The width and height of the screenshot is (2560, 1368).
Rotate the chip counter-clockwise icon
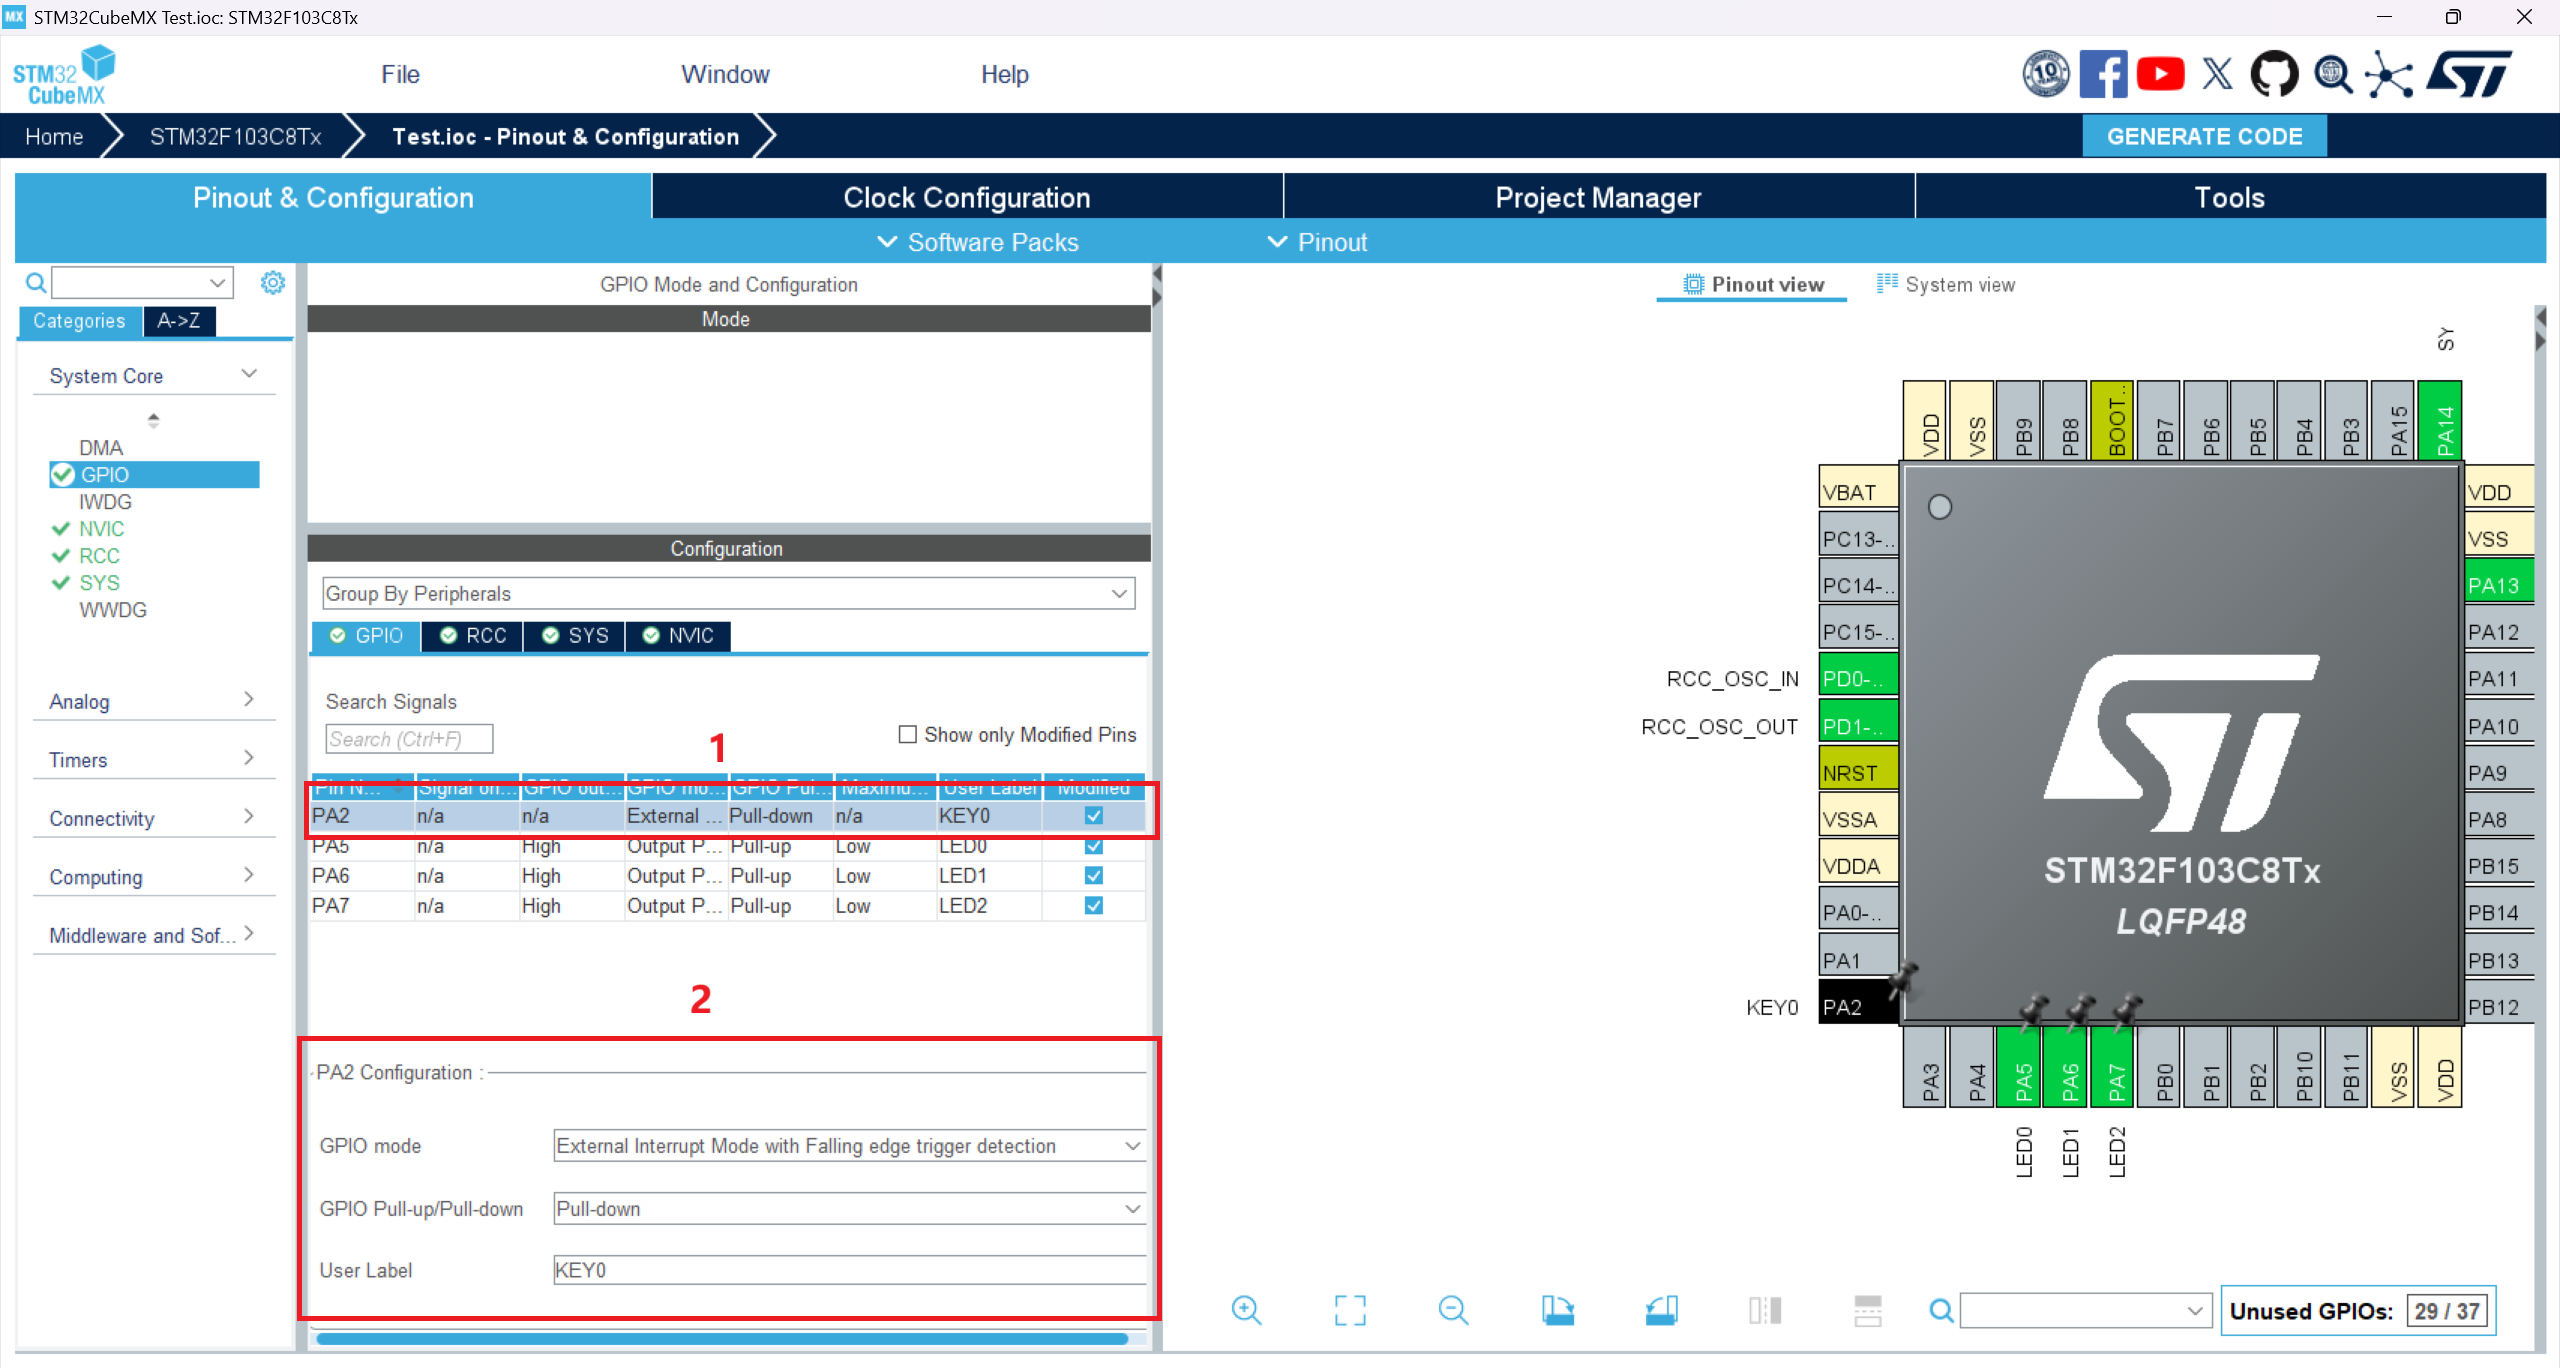(x=1661, y=1310)
